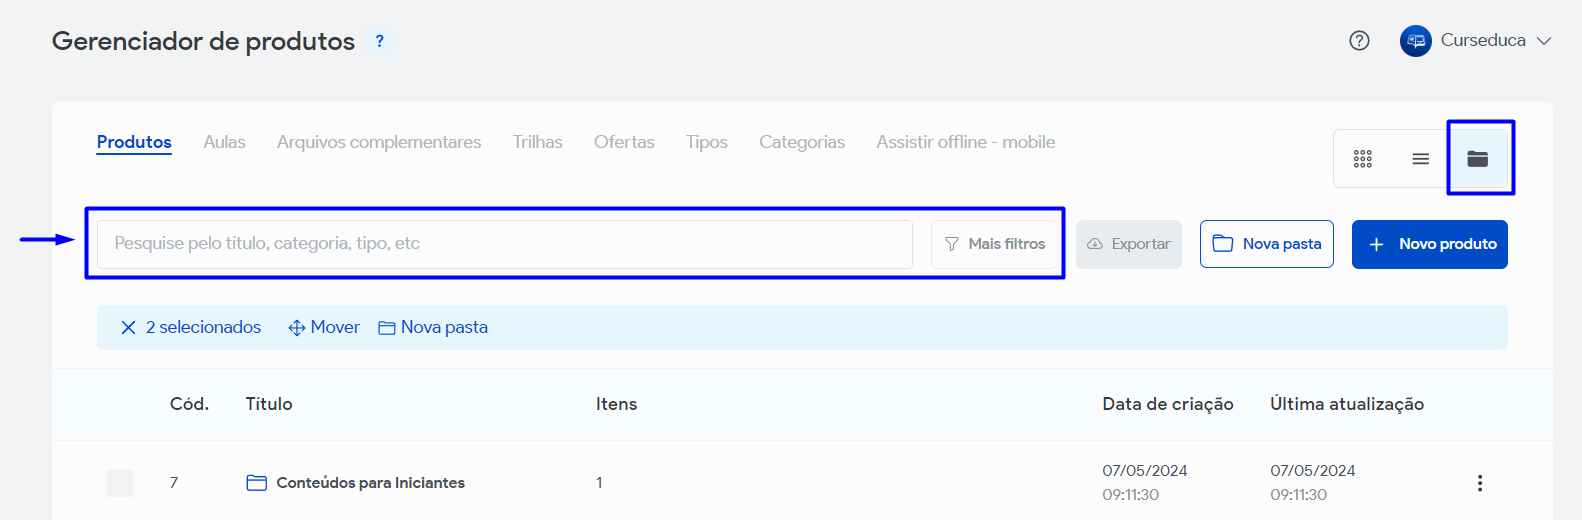
Task: Open three-dot menu for Conteúdos para Iniciantes
Action: 1479,483
